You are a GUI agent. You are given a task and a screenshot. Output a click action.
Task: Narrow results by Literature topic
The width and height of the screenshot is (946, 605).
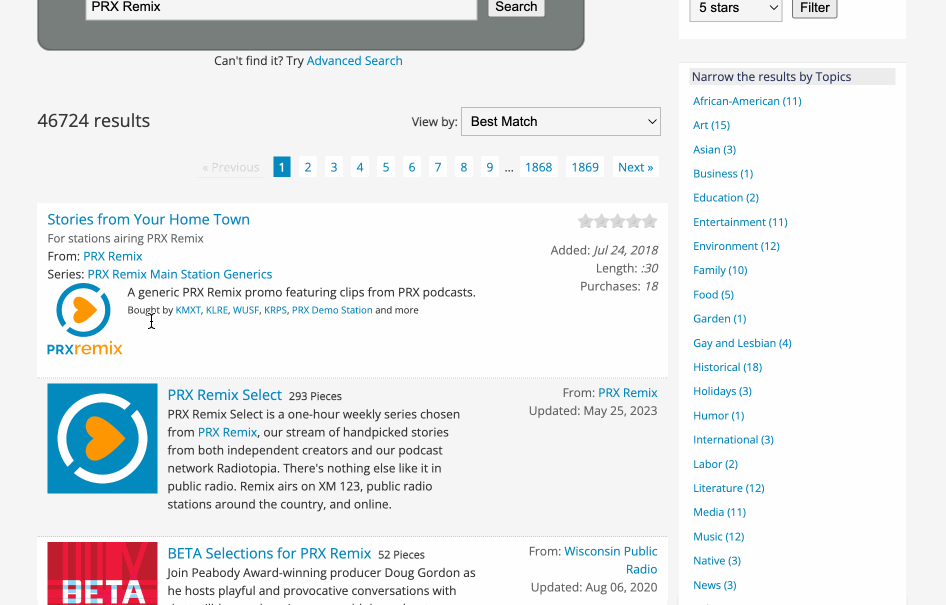pos(728,488)
